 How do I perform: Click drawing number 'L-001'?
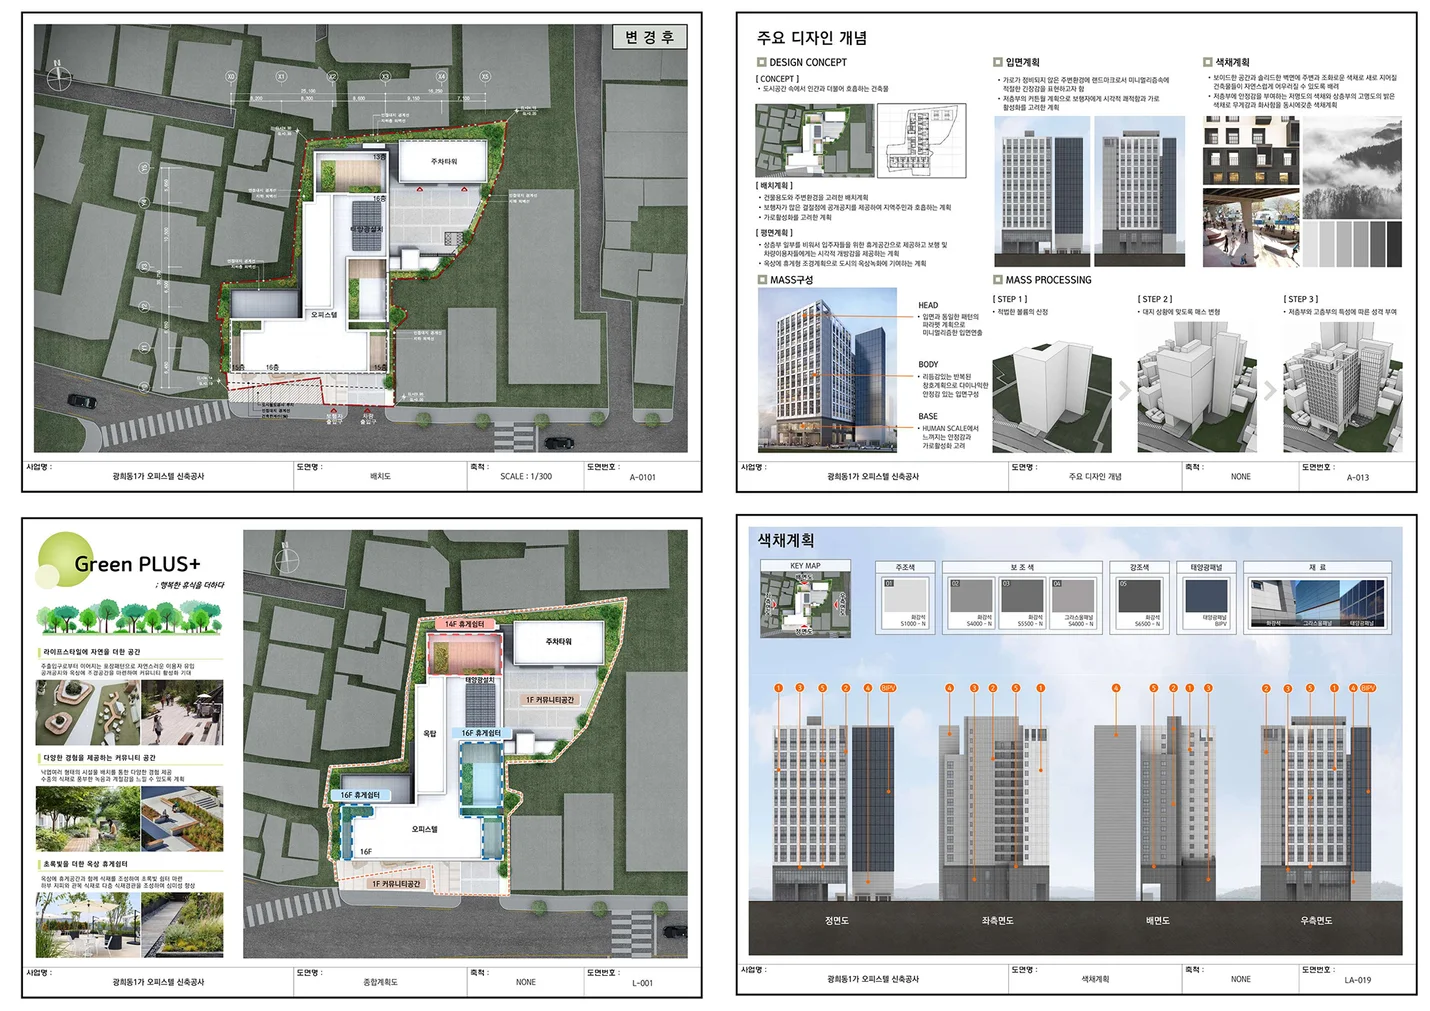[x=643, y=983]
